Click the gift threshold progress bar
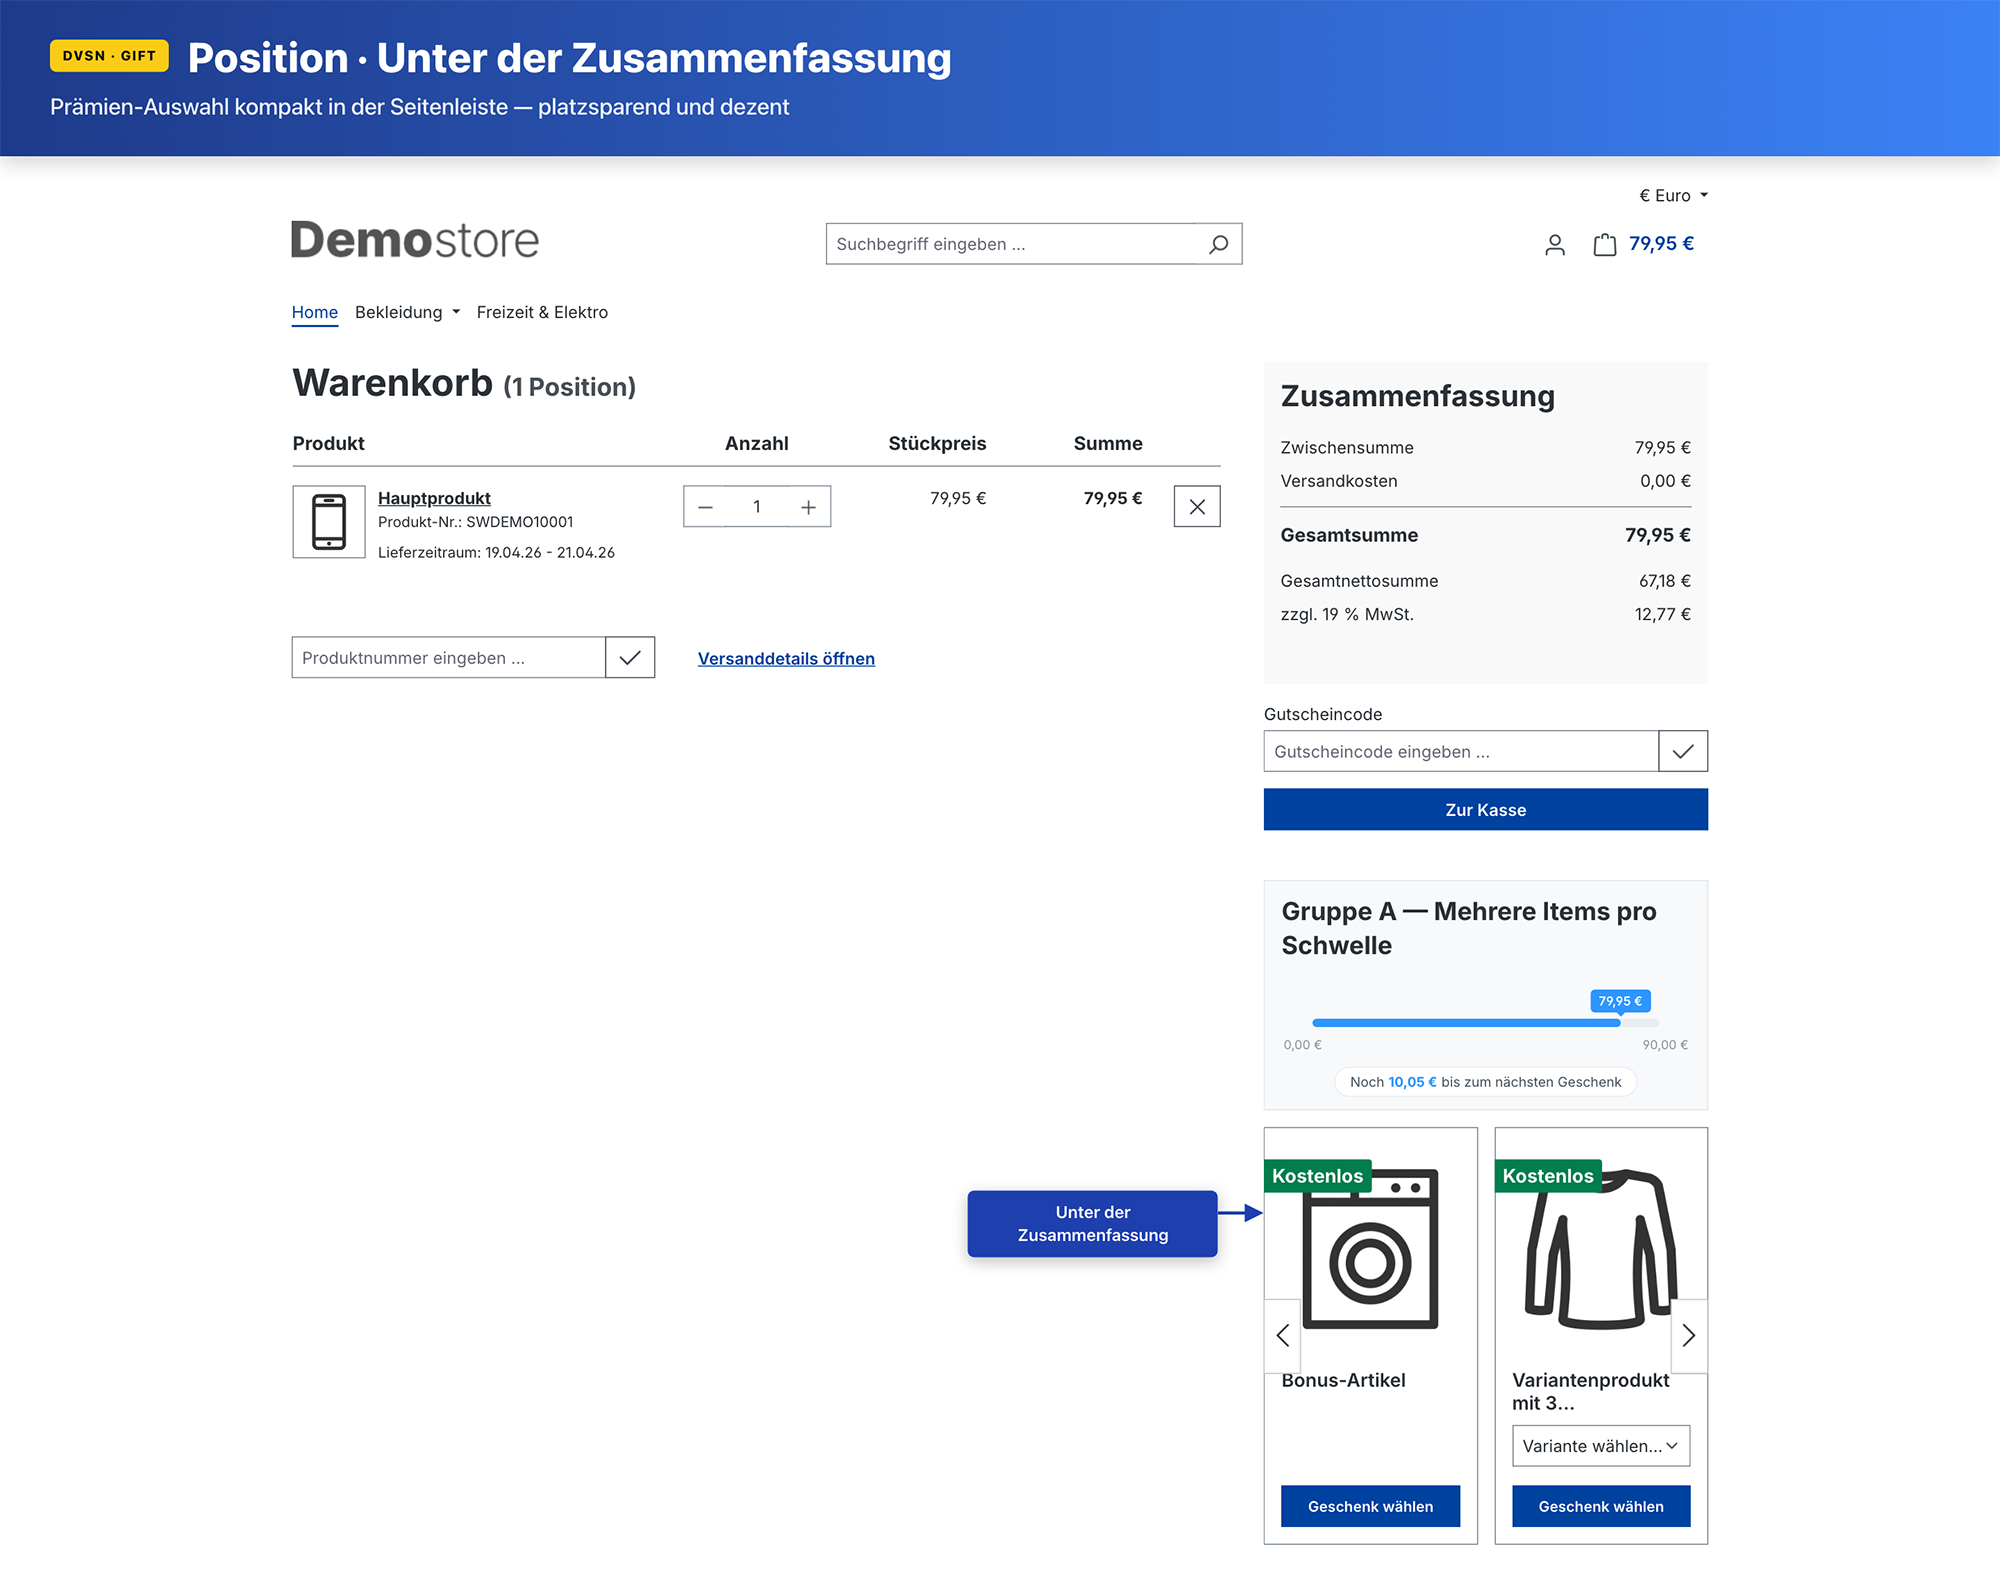 click(x=1485, y=1023)
